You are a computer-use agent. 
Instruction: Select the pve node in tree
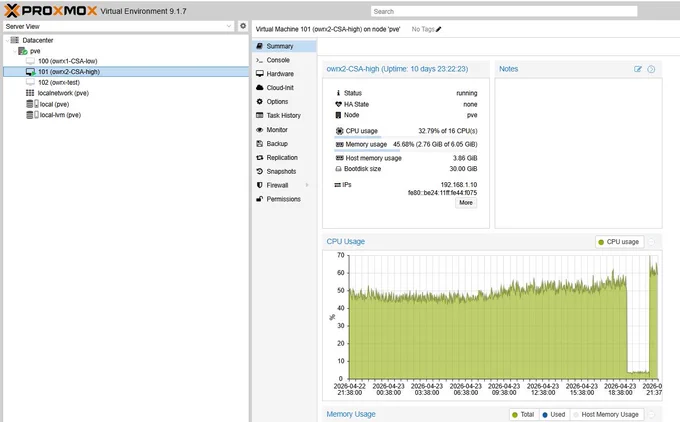35,51
